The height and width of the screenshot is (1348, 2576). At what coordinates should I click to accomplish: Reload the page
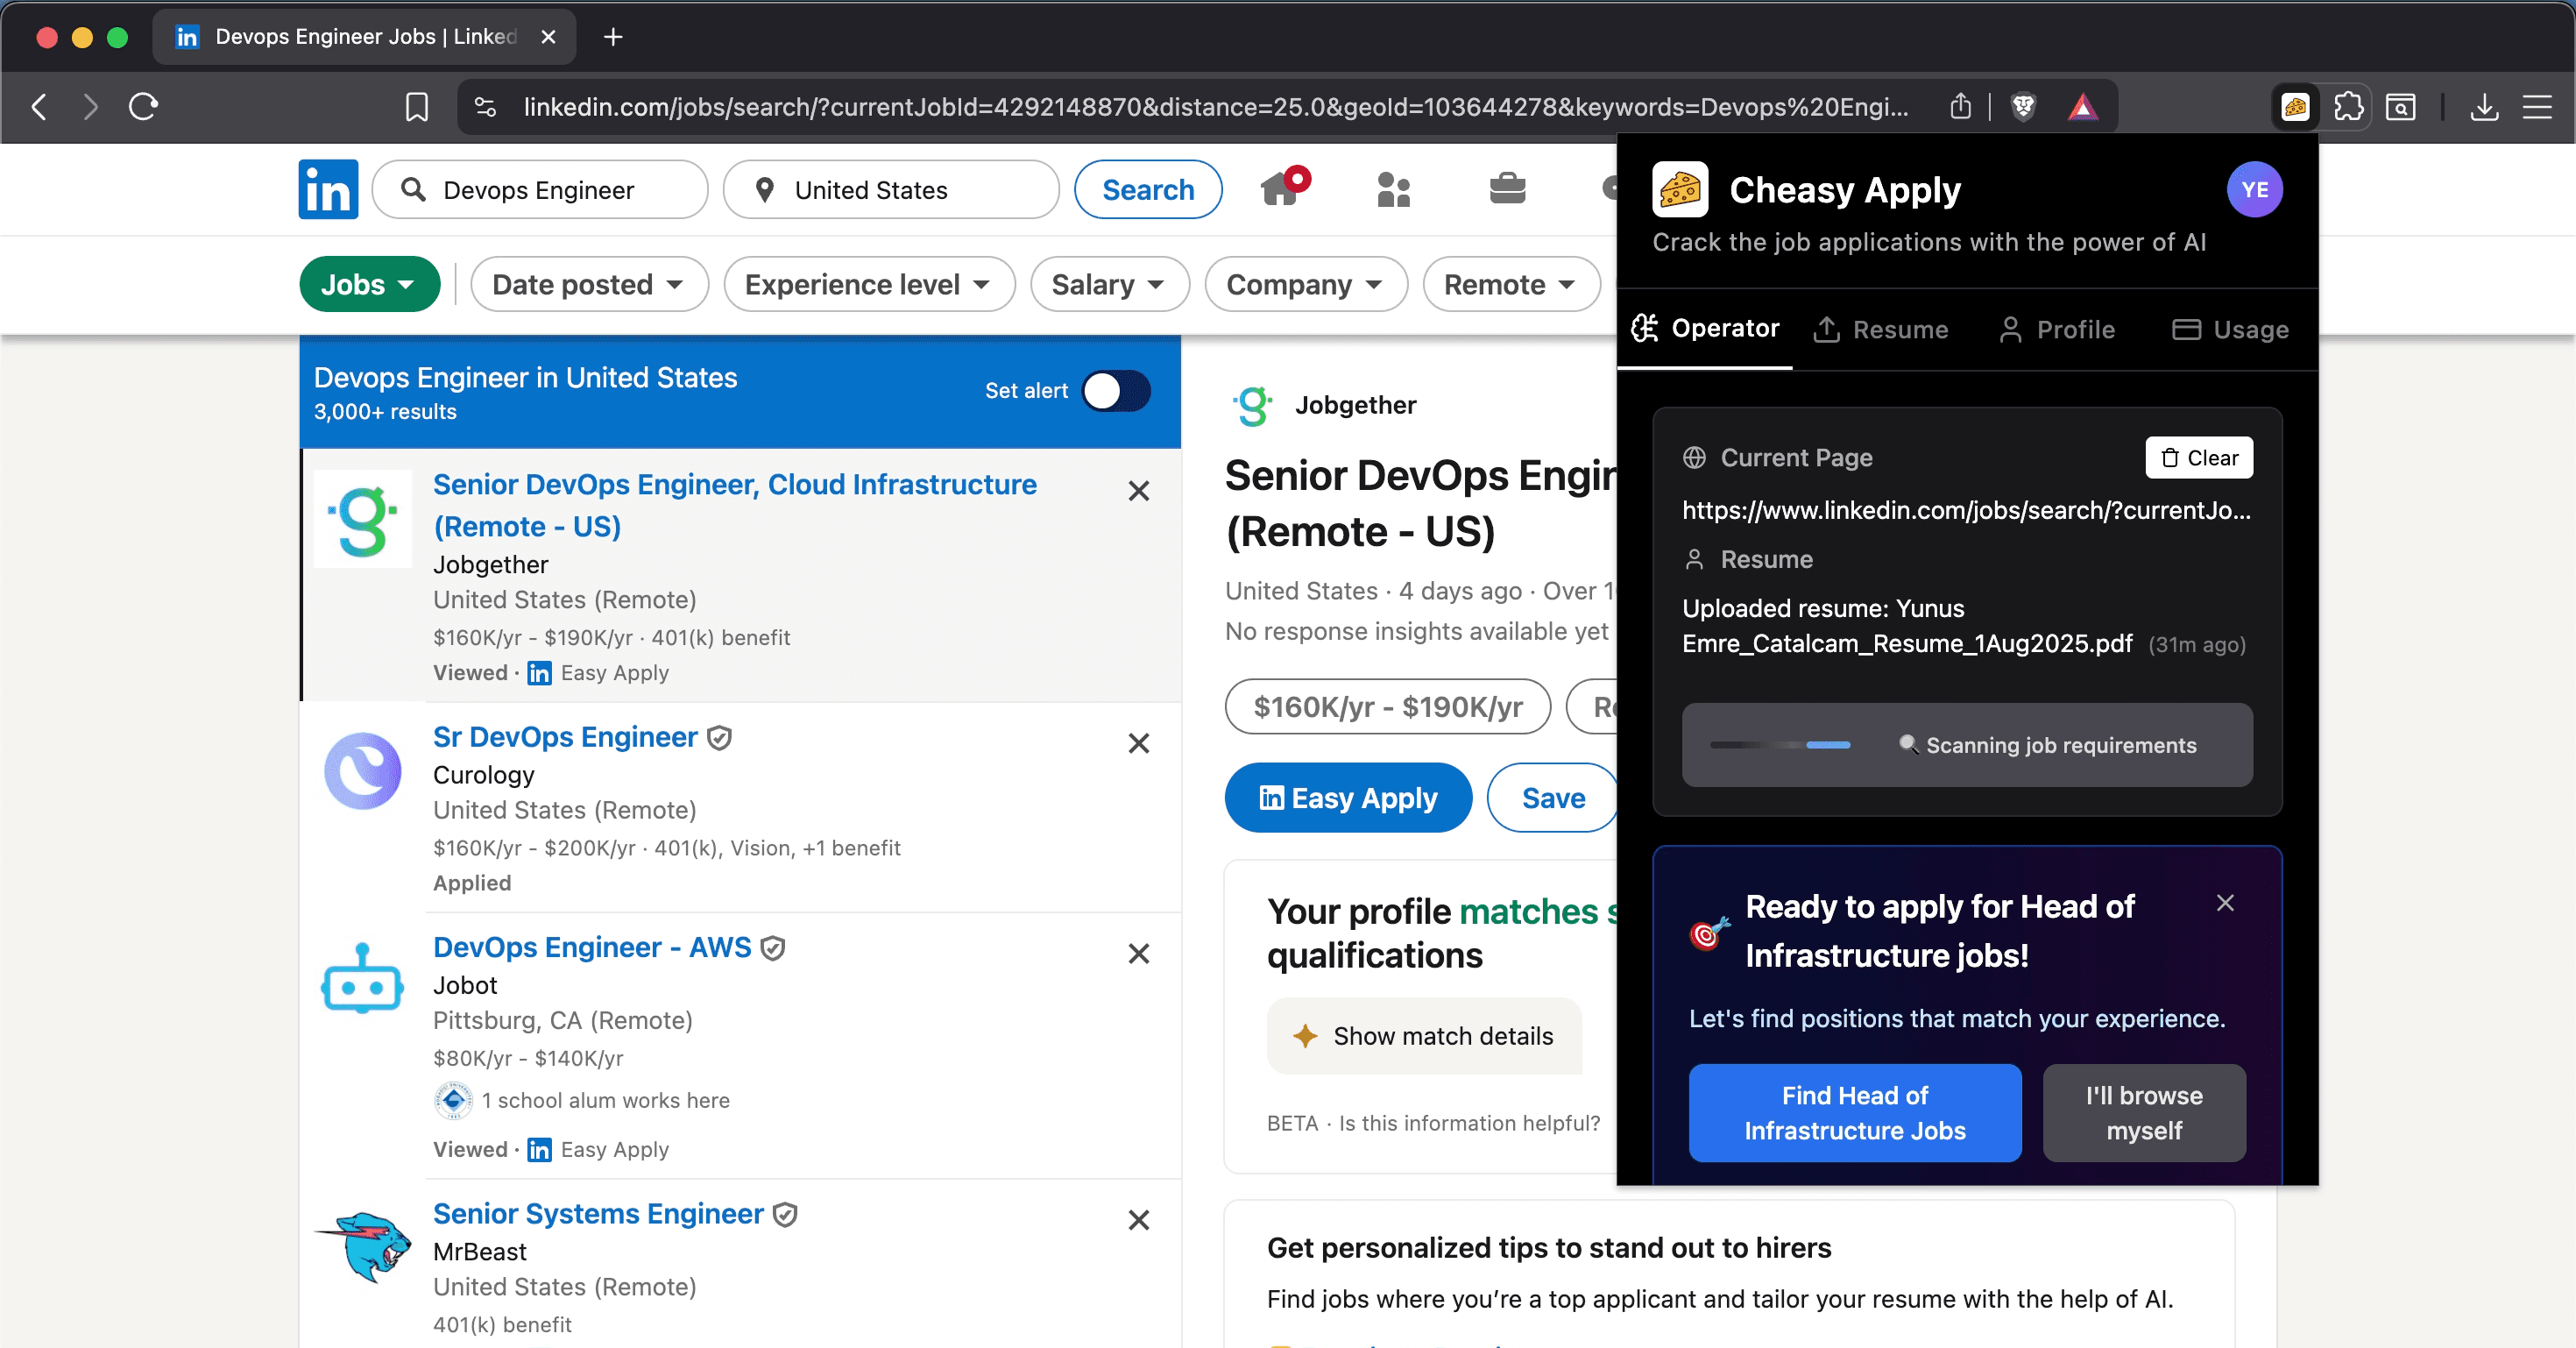pos(143,106)
